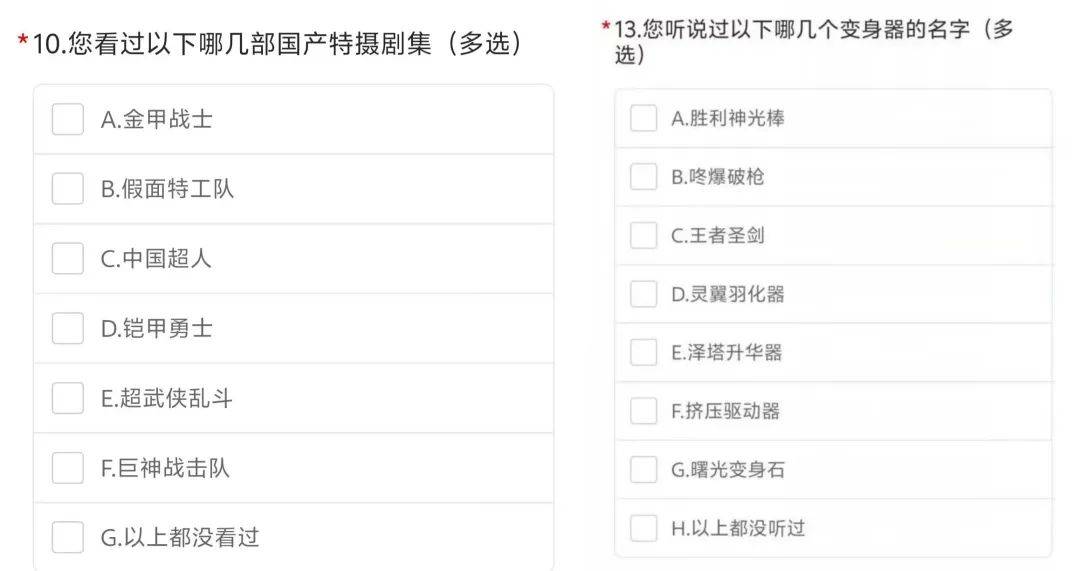Check the box for B.咚爆破枪
Viewport: 1080px width, 571px height.
(x=643, y=176)
